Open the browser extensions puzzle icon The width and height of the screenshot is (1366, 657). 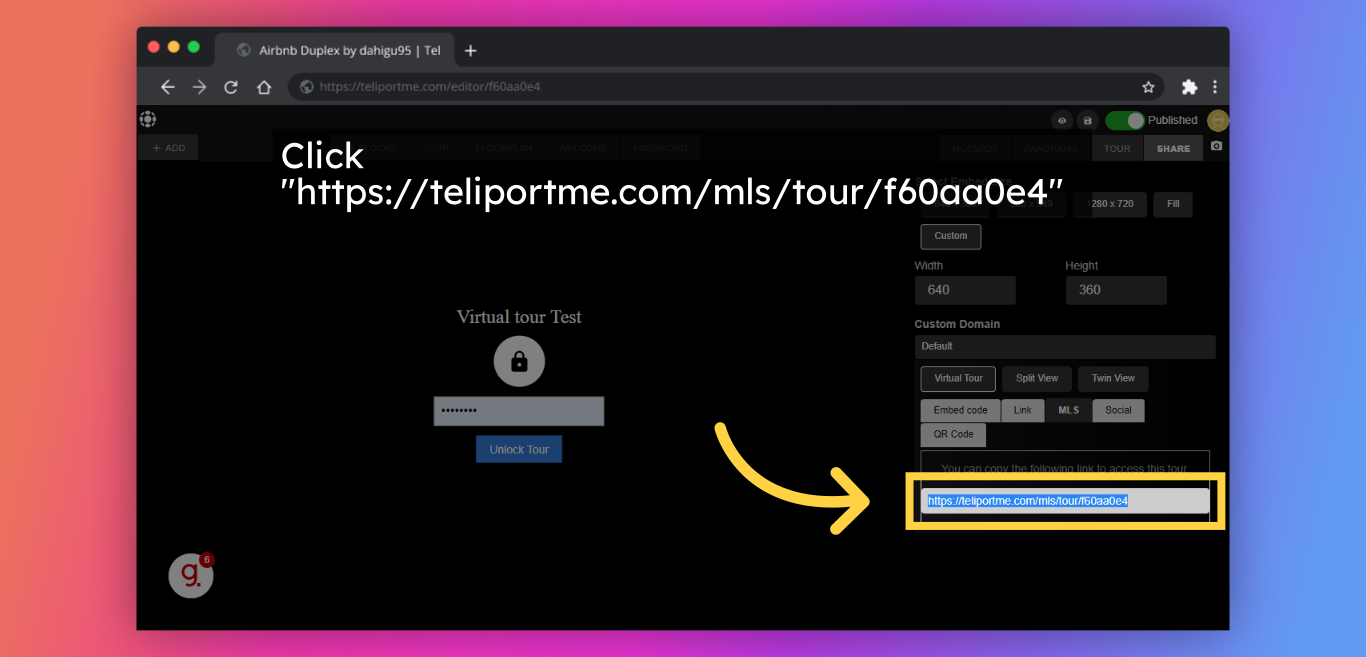[x=1189, y=87]
